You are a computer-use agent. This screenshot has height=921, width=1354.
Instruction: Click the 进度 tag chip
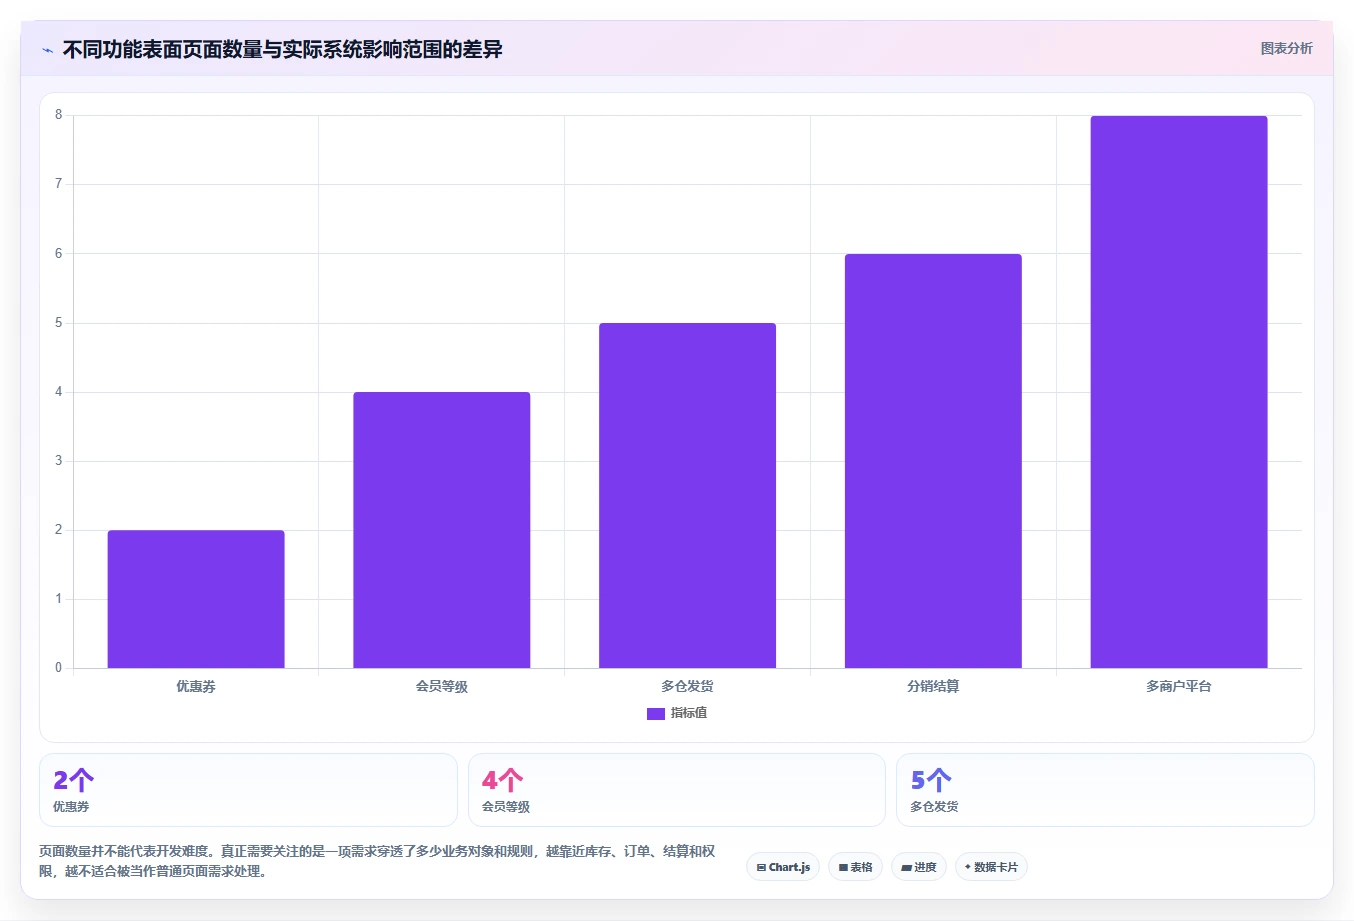[919, 867]
